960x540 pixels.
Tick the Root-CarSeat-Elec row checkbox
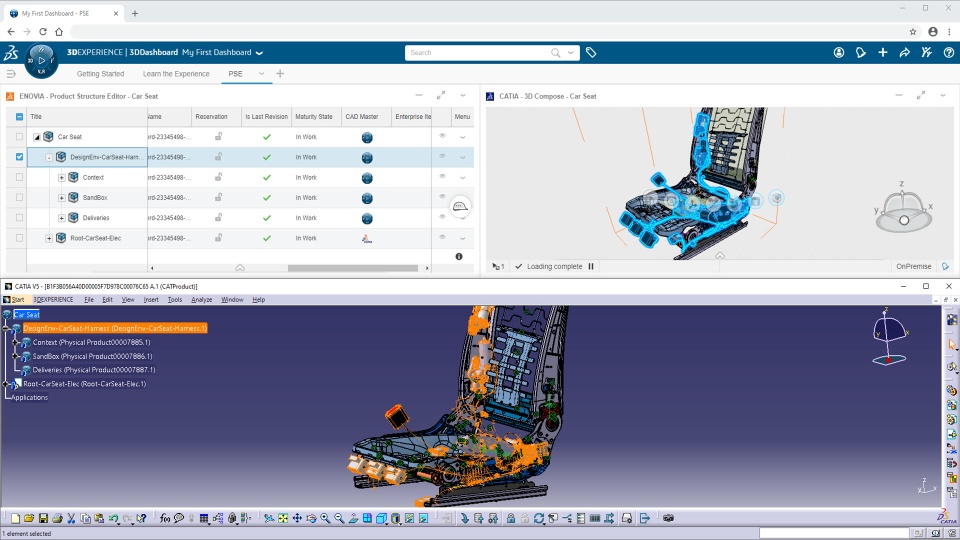(x=19, y=238)
